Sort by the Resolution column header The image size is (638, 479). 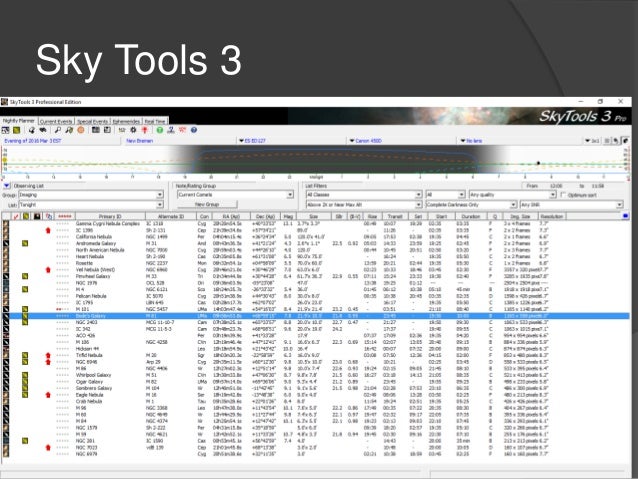coord(552,217)
